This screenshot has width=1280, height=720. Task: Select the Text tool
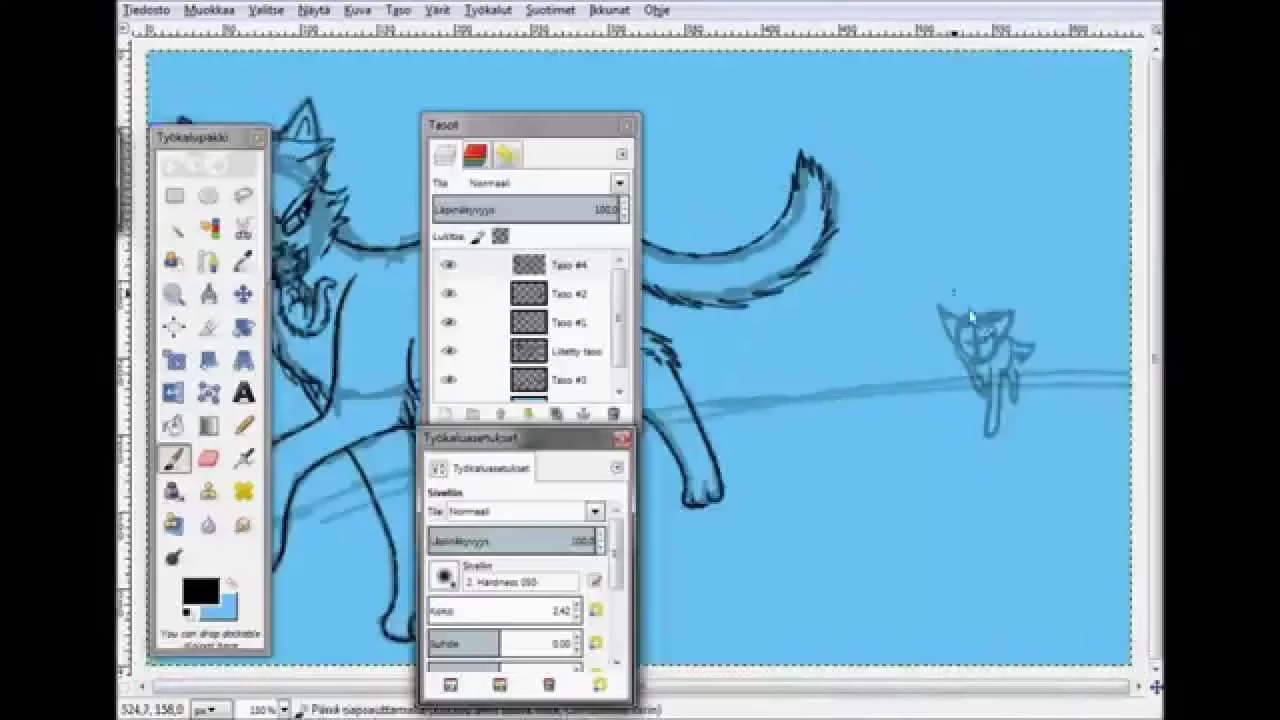tap(242, 393)
